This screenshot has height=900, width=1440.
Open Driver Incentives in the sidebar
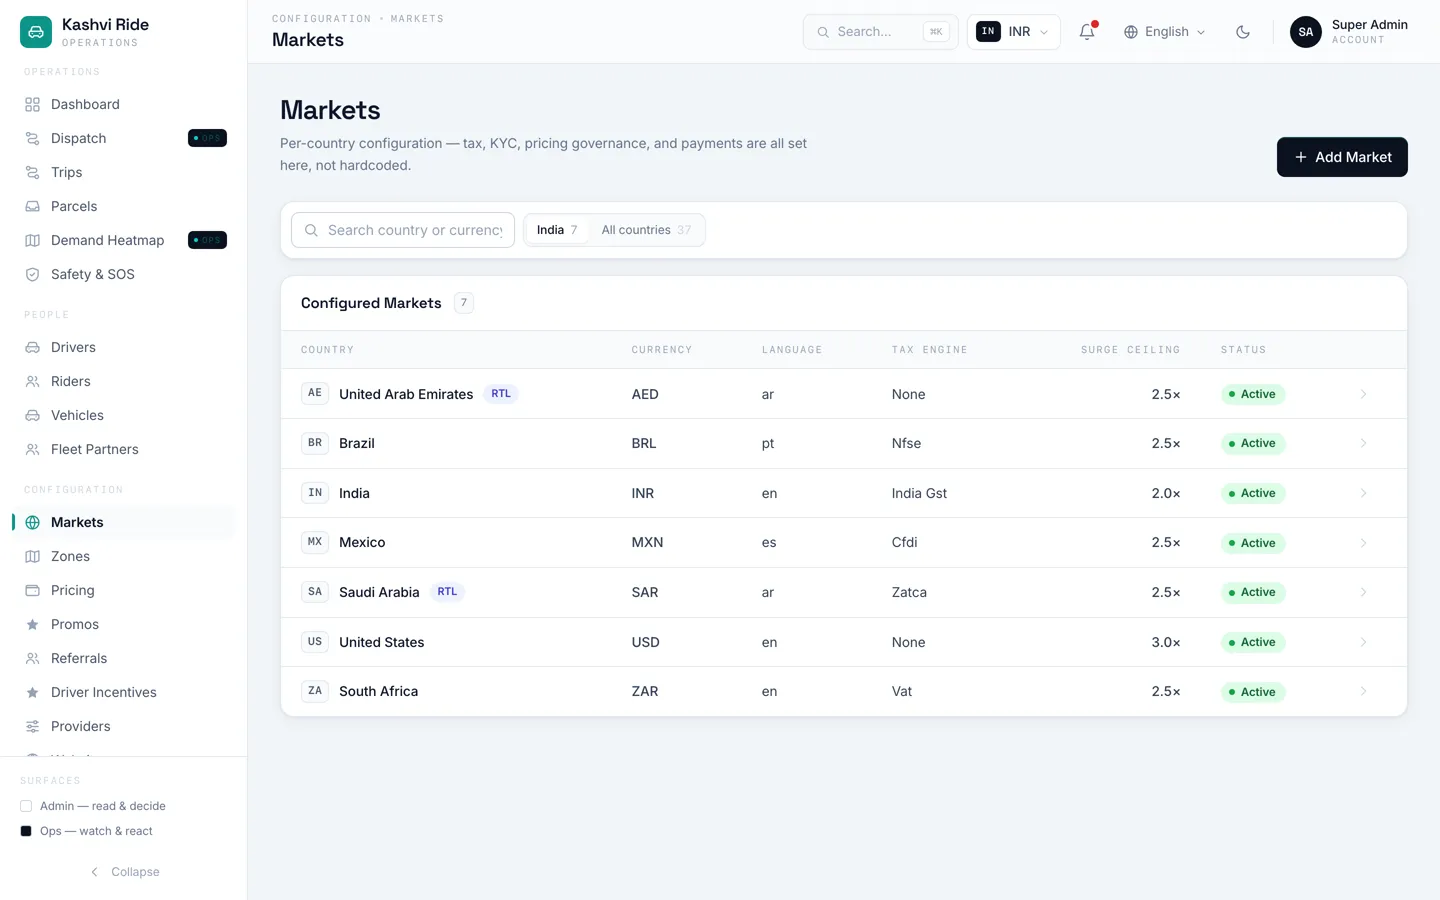point(124,692)
